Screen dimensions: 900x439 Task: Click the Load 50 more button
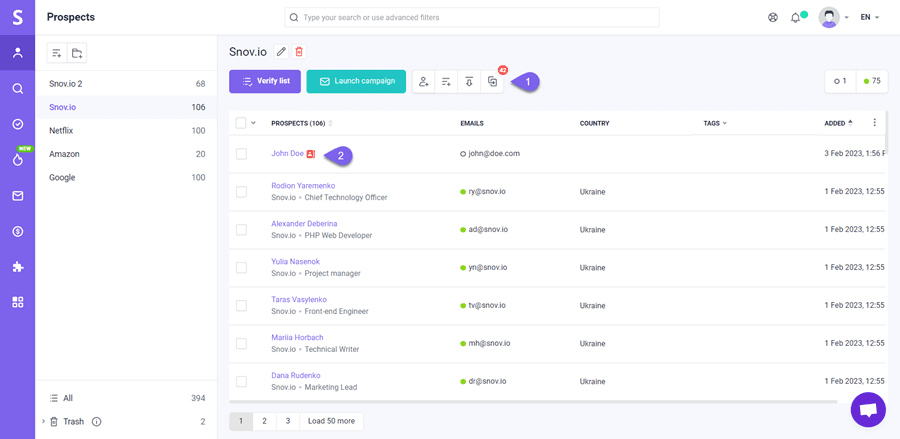[331, 421]
